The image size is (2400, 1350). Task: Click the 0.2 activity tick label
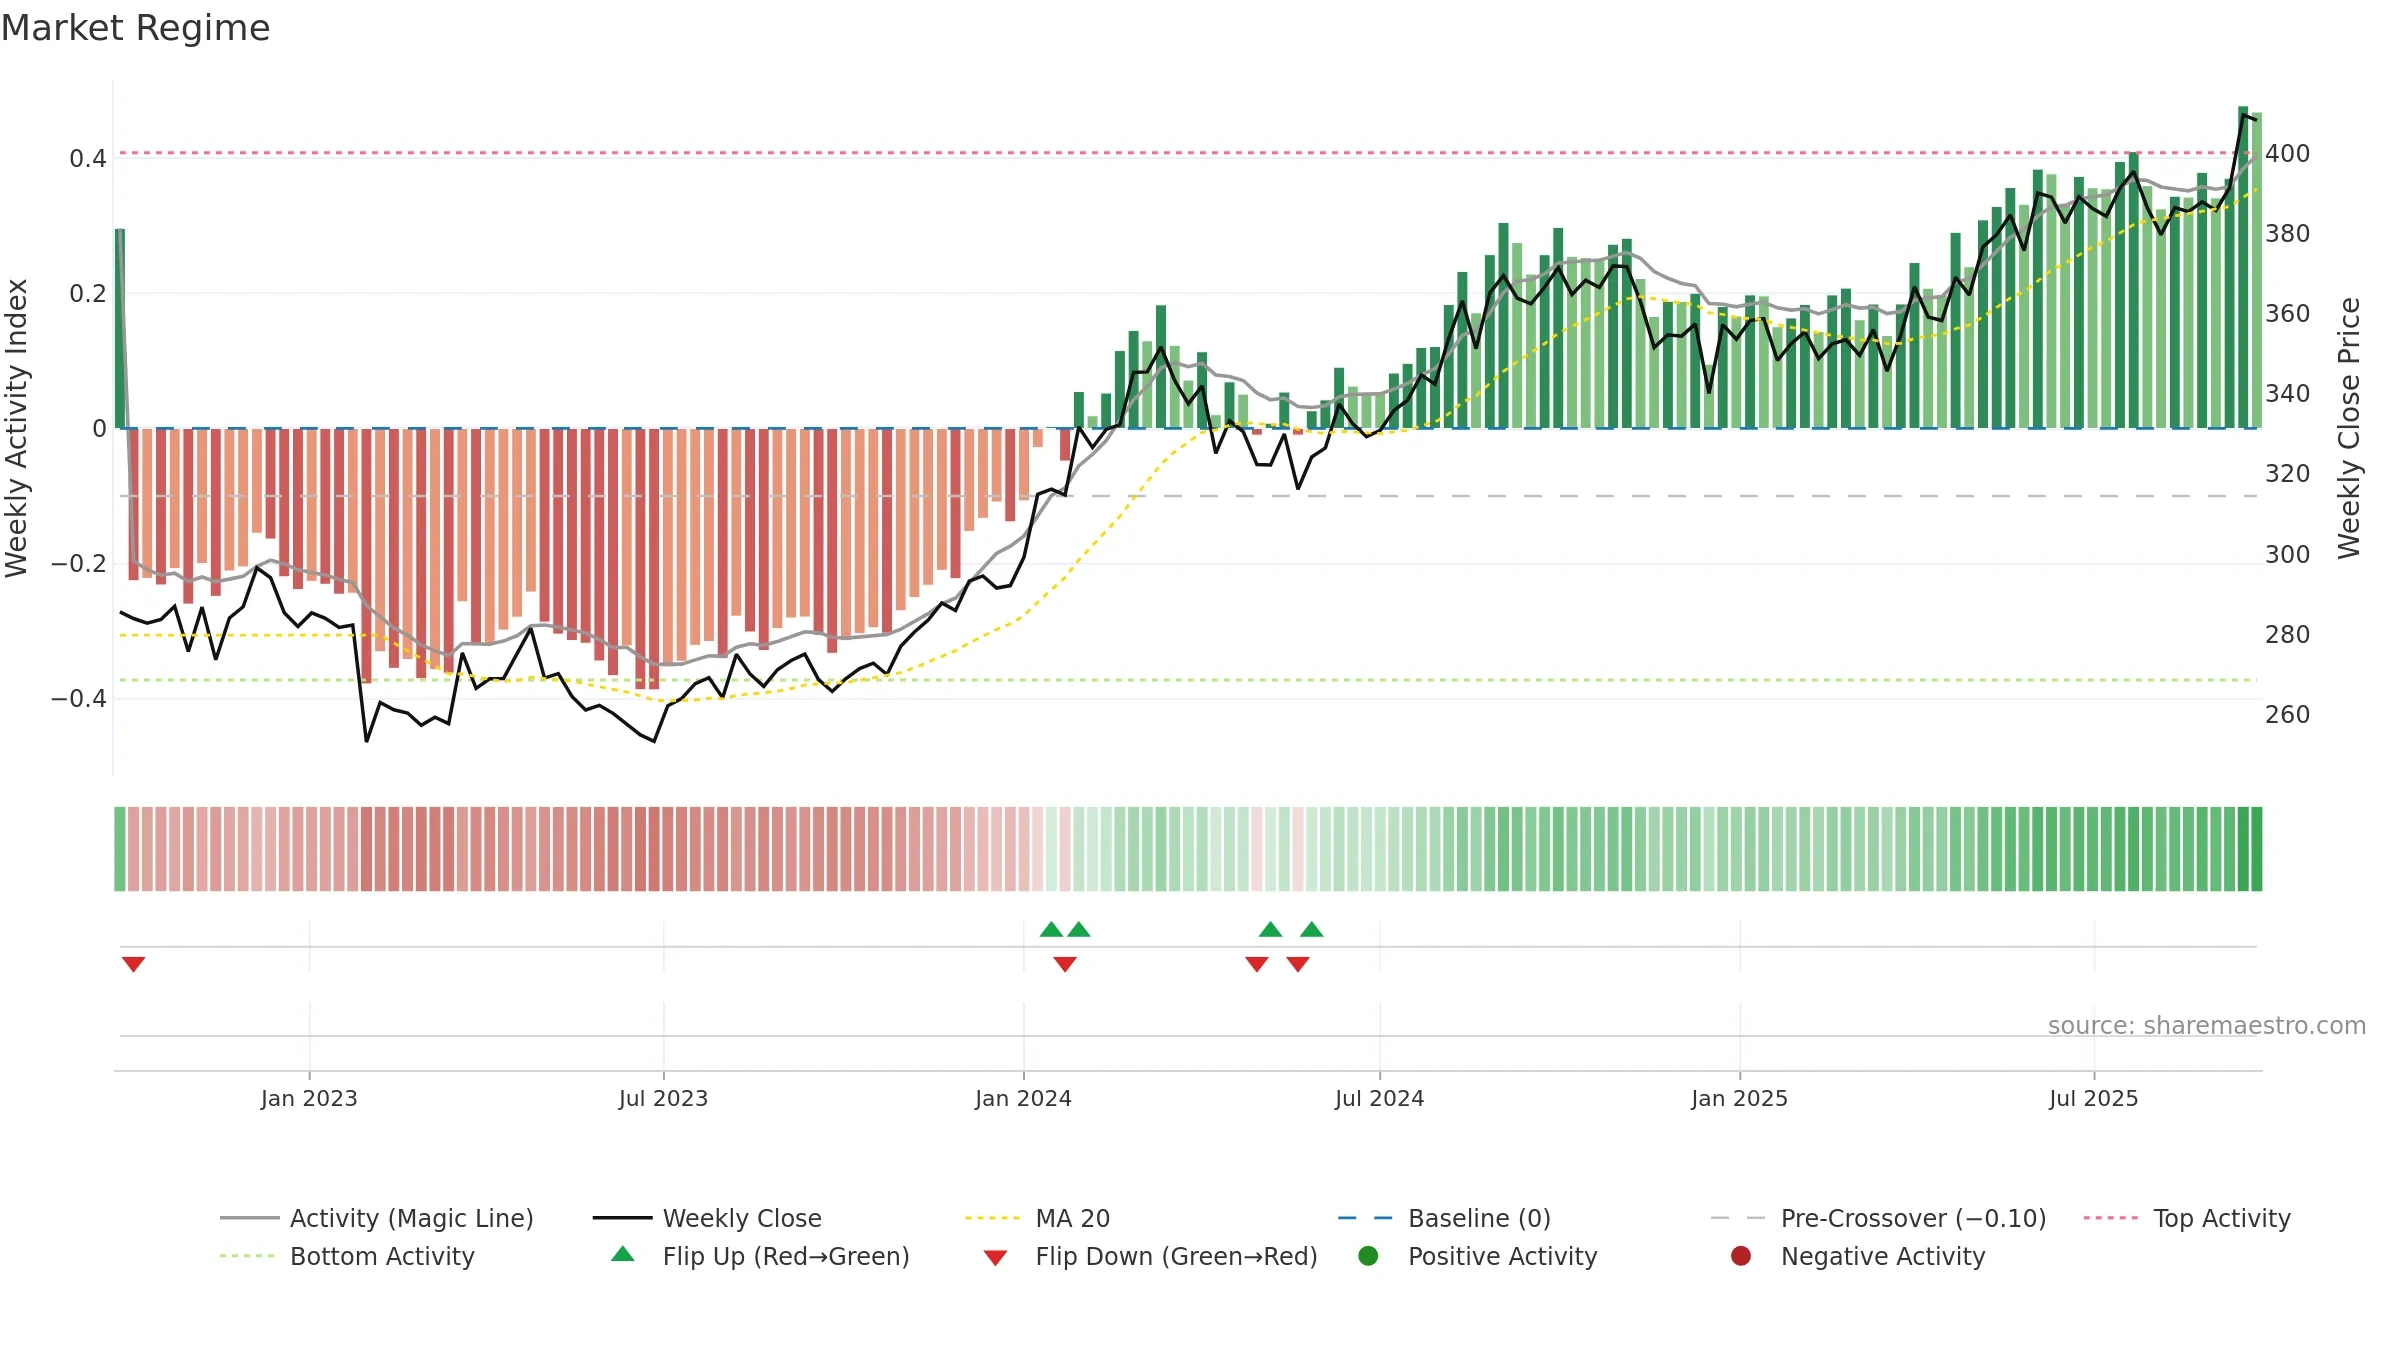point(88,293)
